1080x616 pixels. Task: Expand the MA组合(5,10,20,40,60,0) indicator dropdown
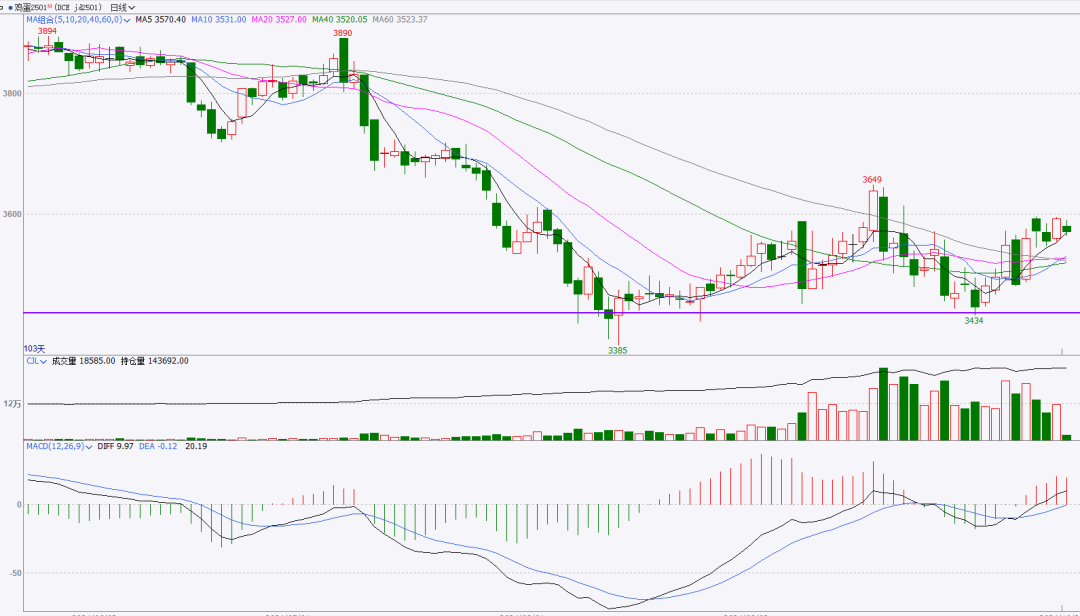point(78,19)
